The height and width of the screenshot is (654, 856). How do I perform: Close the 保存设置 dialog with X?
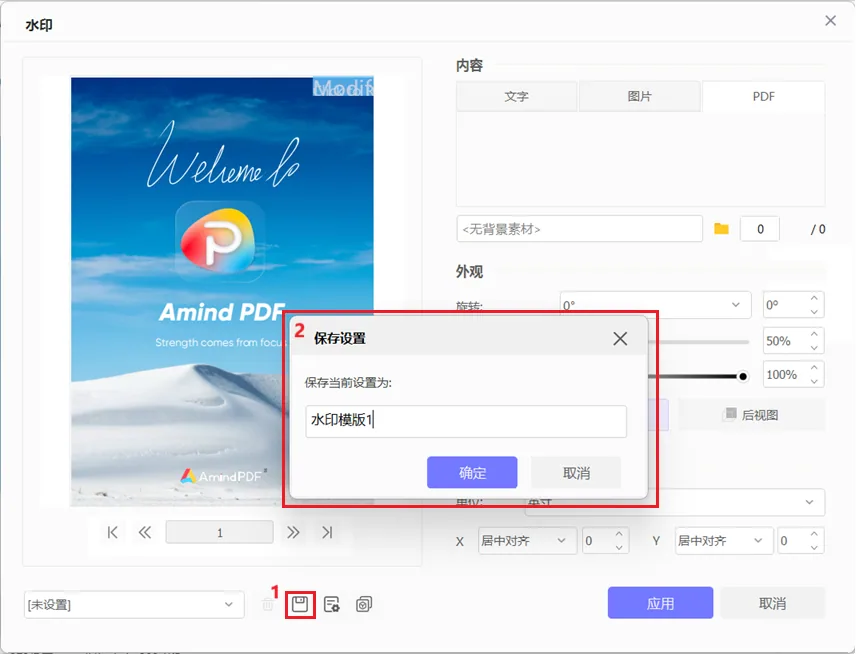click(x=620, y=338)
